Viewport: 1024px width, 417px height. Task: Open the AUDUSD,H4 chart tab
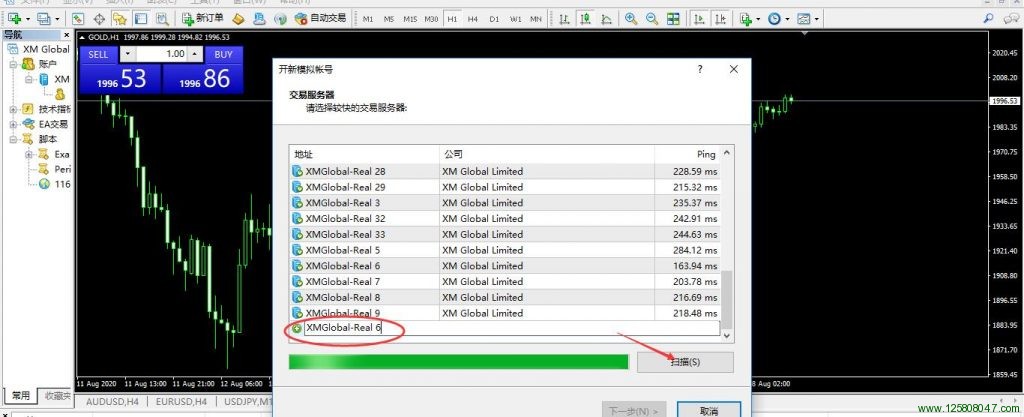pyautogui.click(x=110, y=402)
